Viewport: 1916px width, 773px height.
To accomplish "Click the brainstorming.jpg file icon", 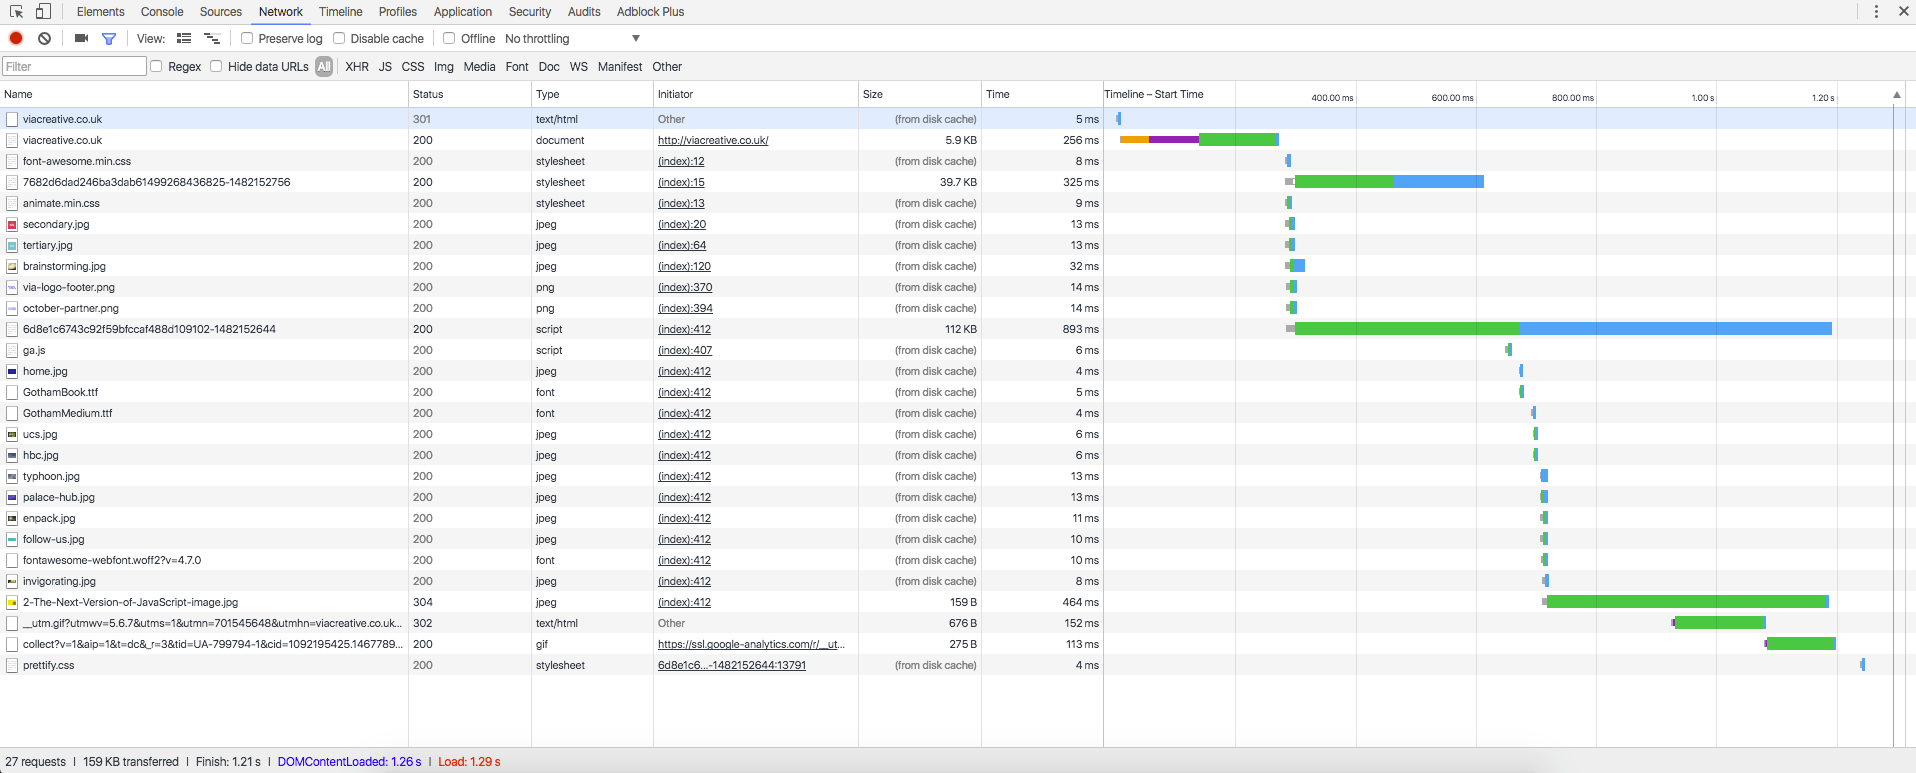I will pos(12,266).
